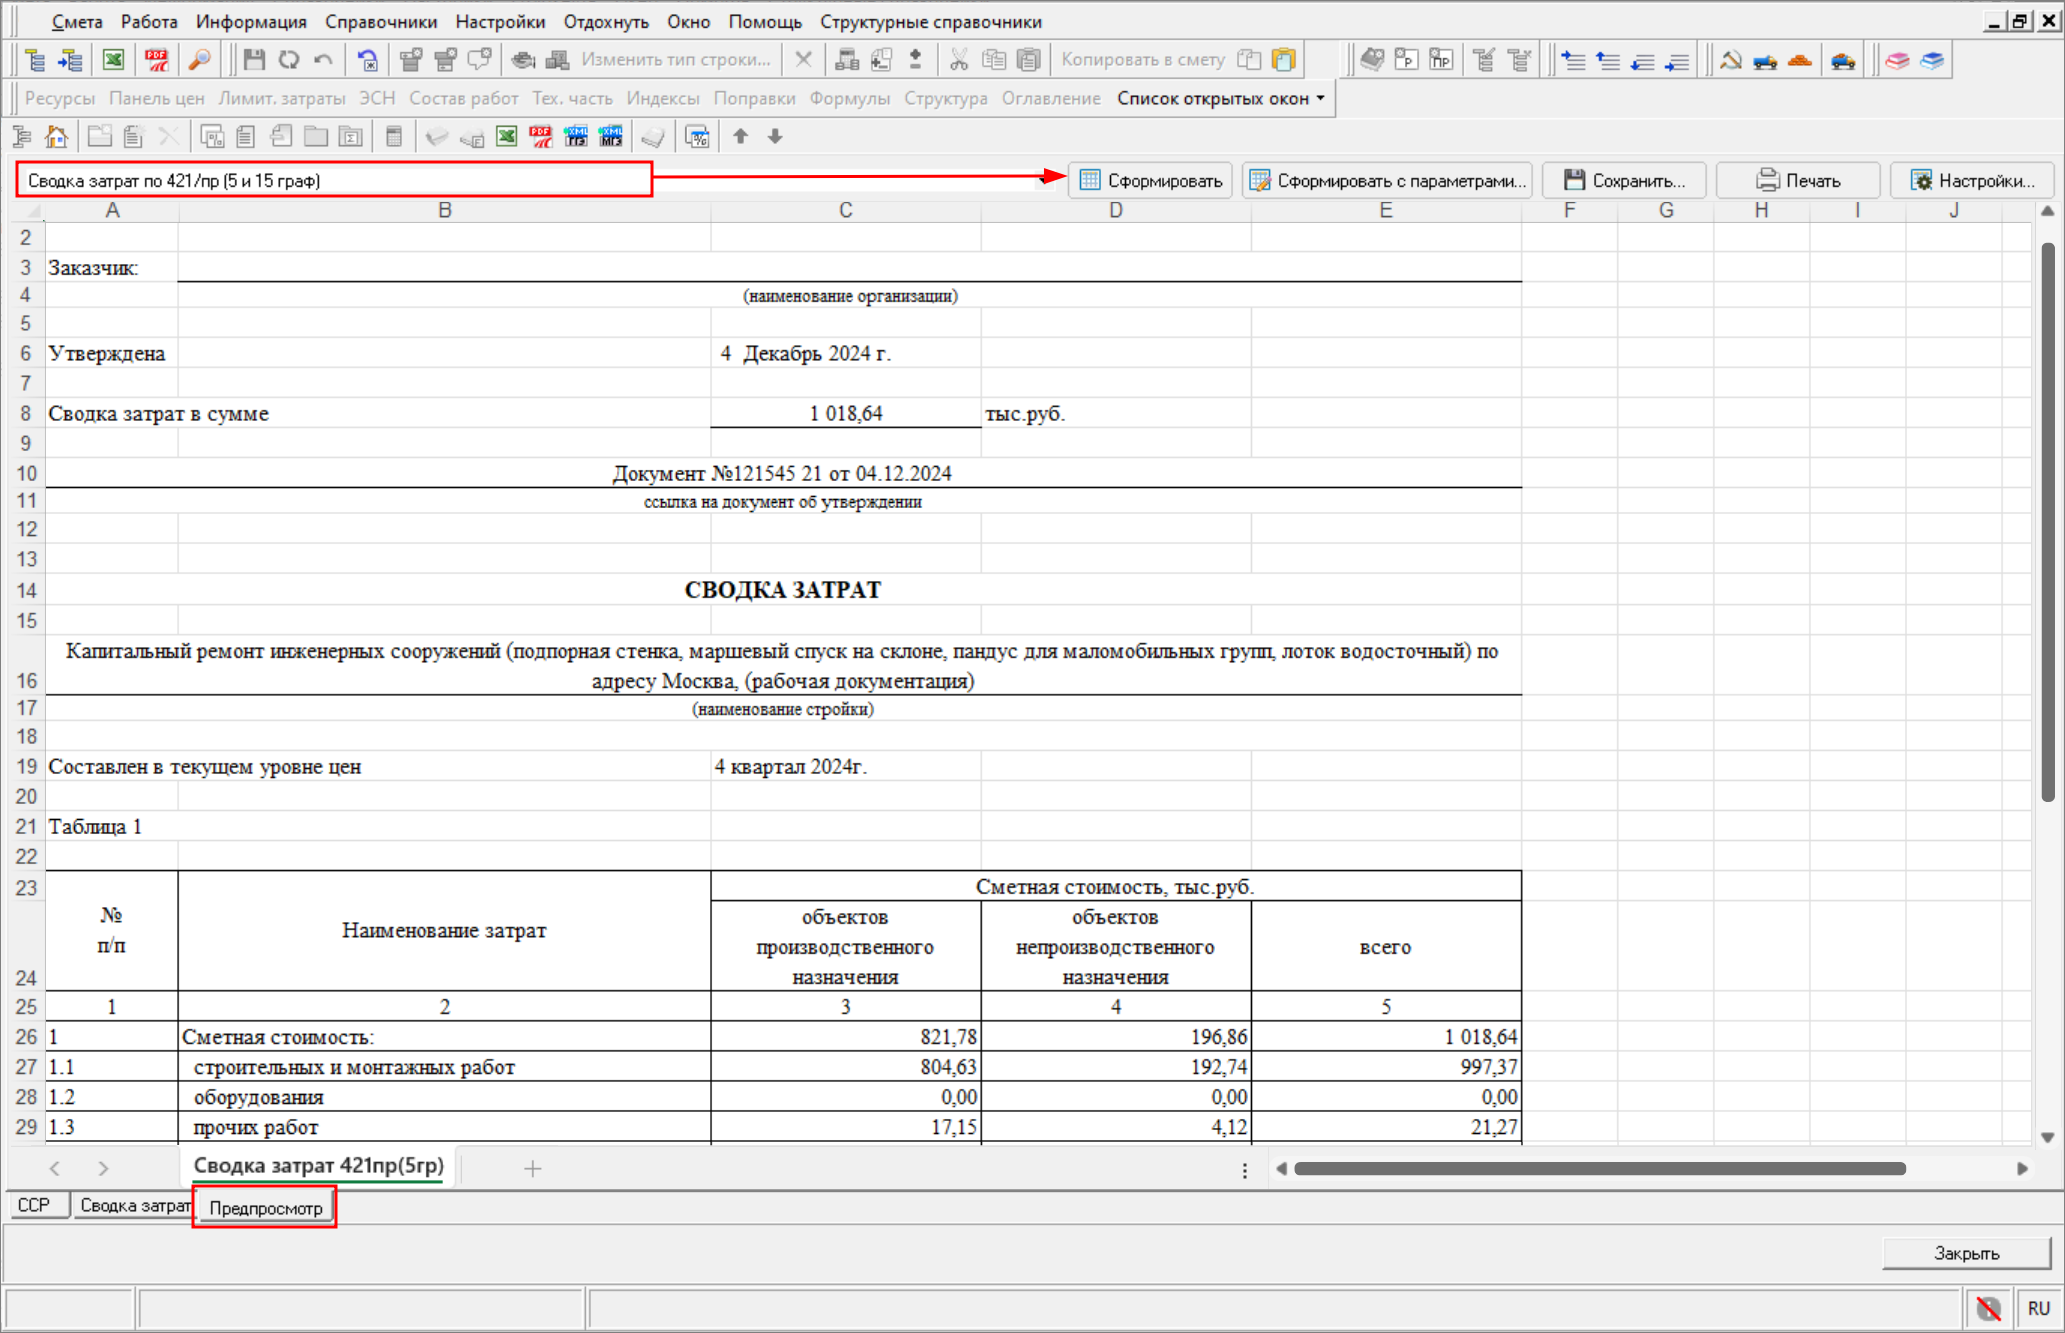Viewport: 2065px width, 1333px height.
Task: Click the Excel export icon in top toolbar
Action: point(113,60)
